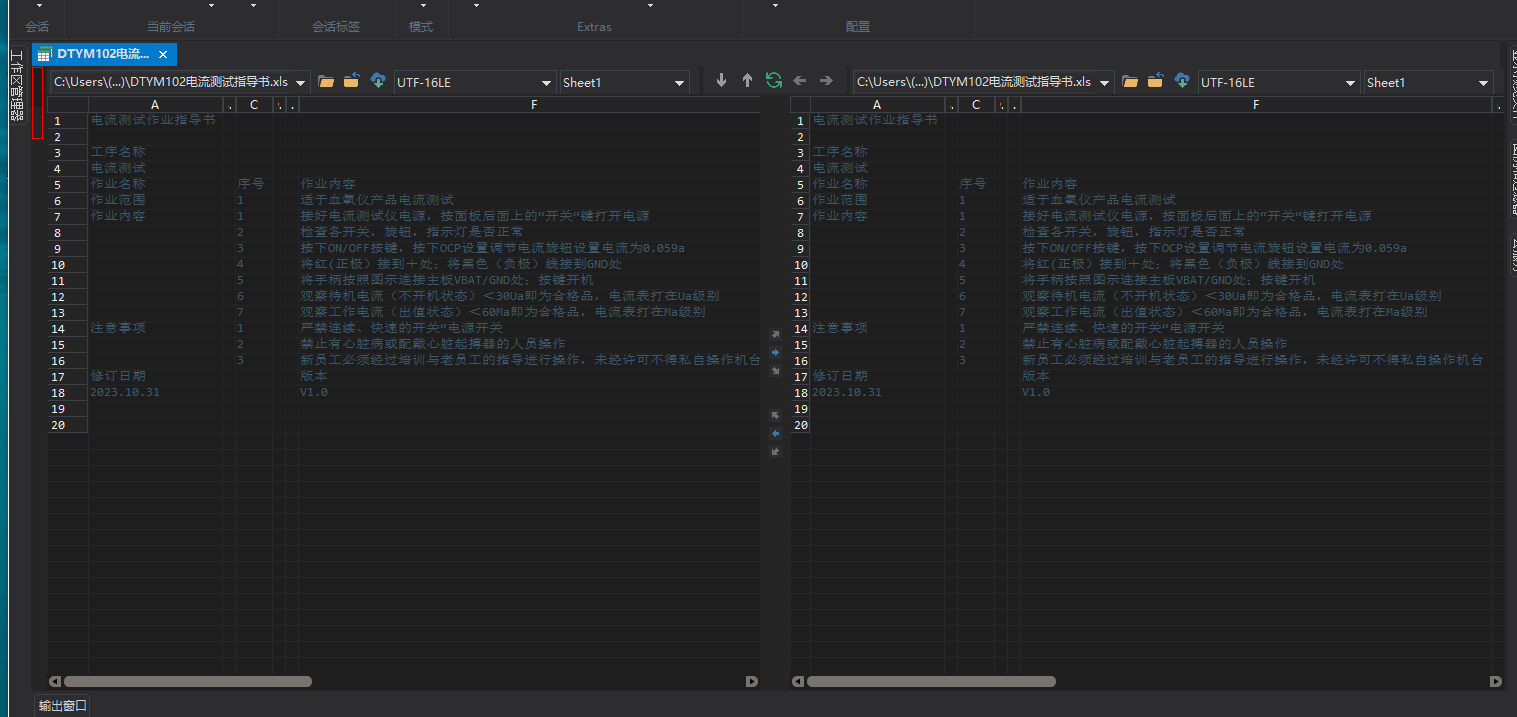Close the DTYM102 session tab
Viewport: 1517px width, 717px height.
pos(163,54)
